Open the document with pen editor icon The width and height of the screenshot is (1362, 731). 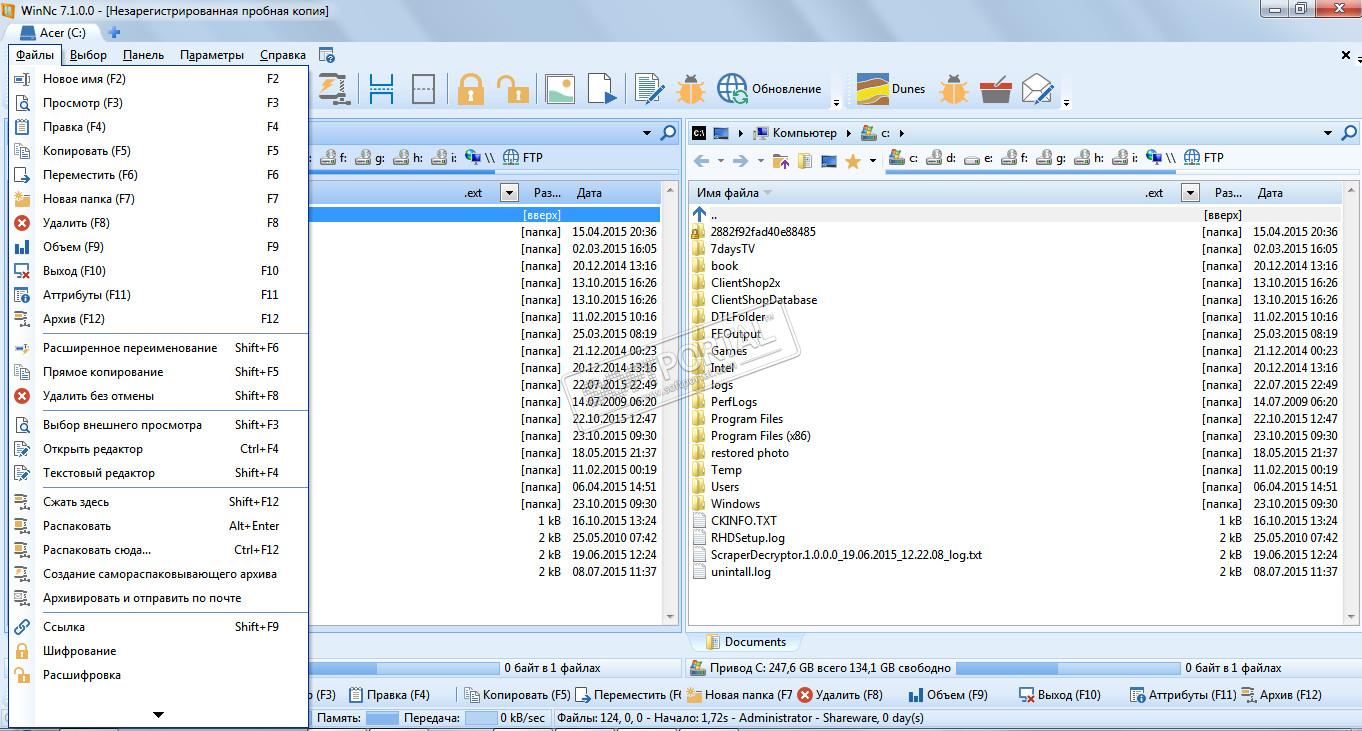650,89
